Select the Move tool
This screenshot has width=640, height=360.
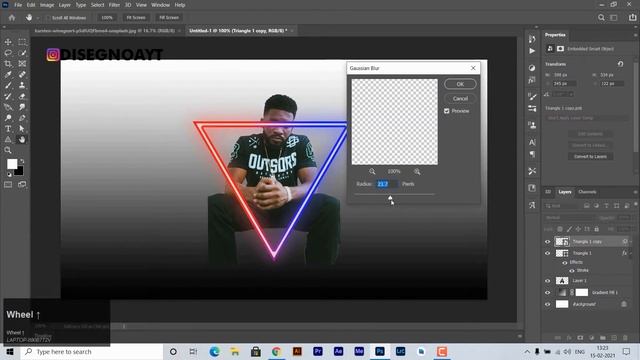(x=8, y=42)
